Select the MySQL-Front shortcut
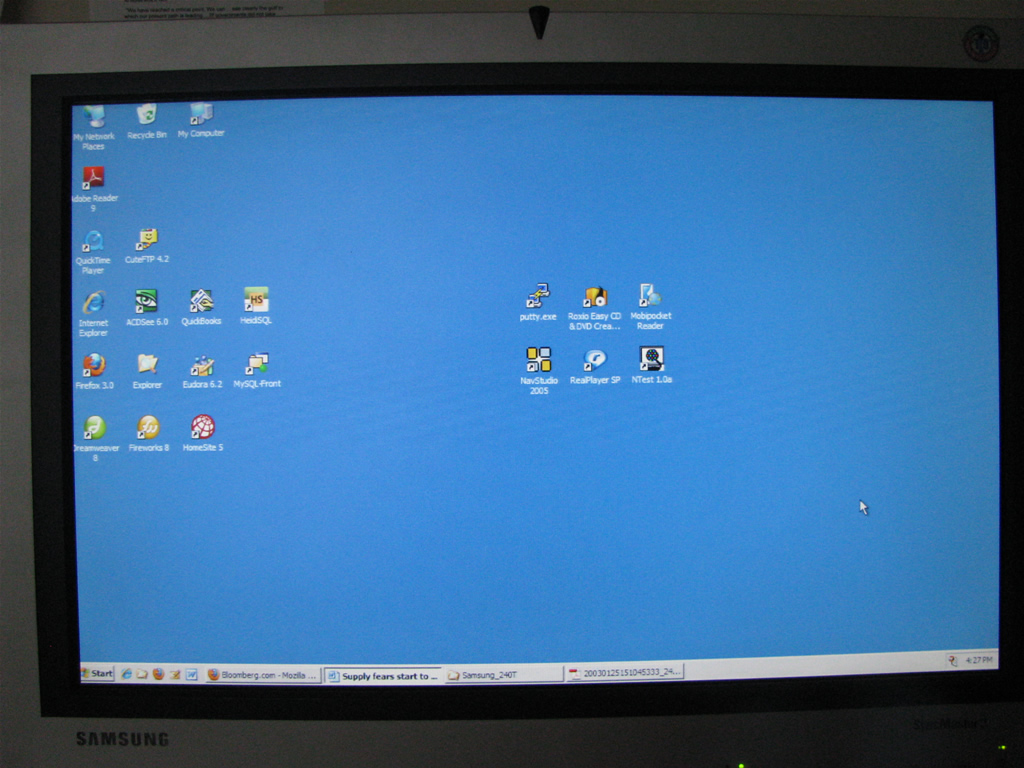This screenshot has height=768, width=1024. tap(257, 370)
